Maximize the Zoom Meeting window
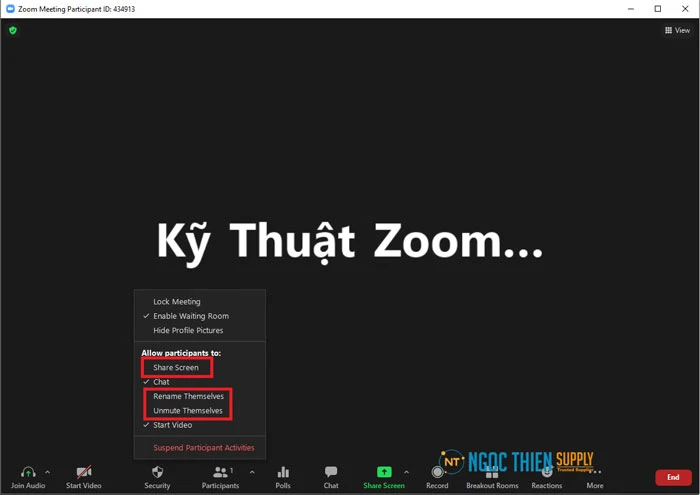700x495 pixels. [x=658, y=8]
